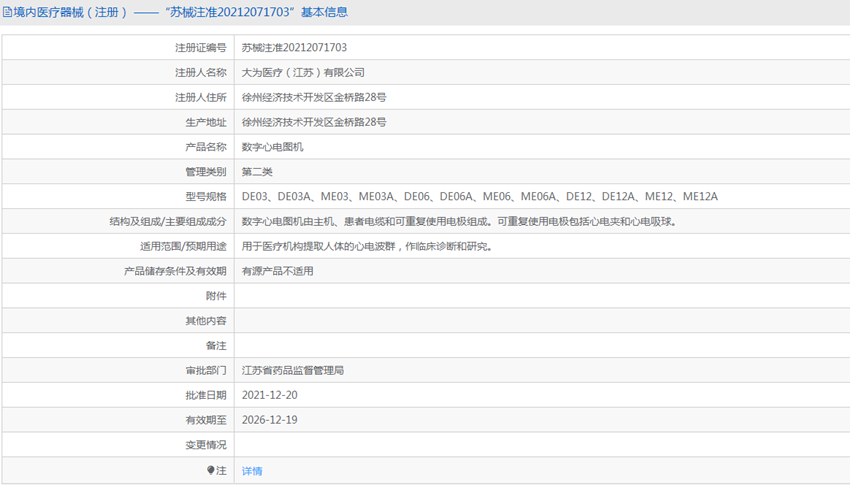Click registrant name 大为医疗（江苏）有限公司
The height and width of the screenshot is (487, 850).
303,73
